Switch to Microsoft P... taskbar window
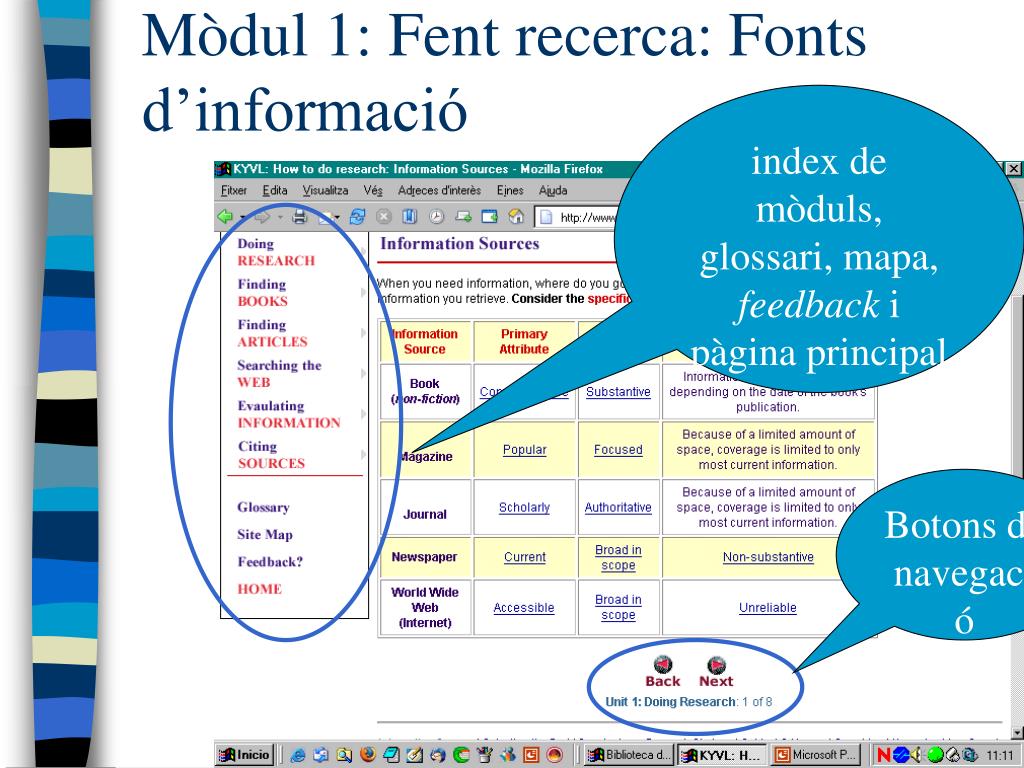This screenshot has width=1024, height=768. click(816, 755)
